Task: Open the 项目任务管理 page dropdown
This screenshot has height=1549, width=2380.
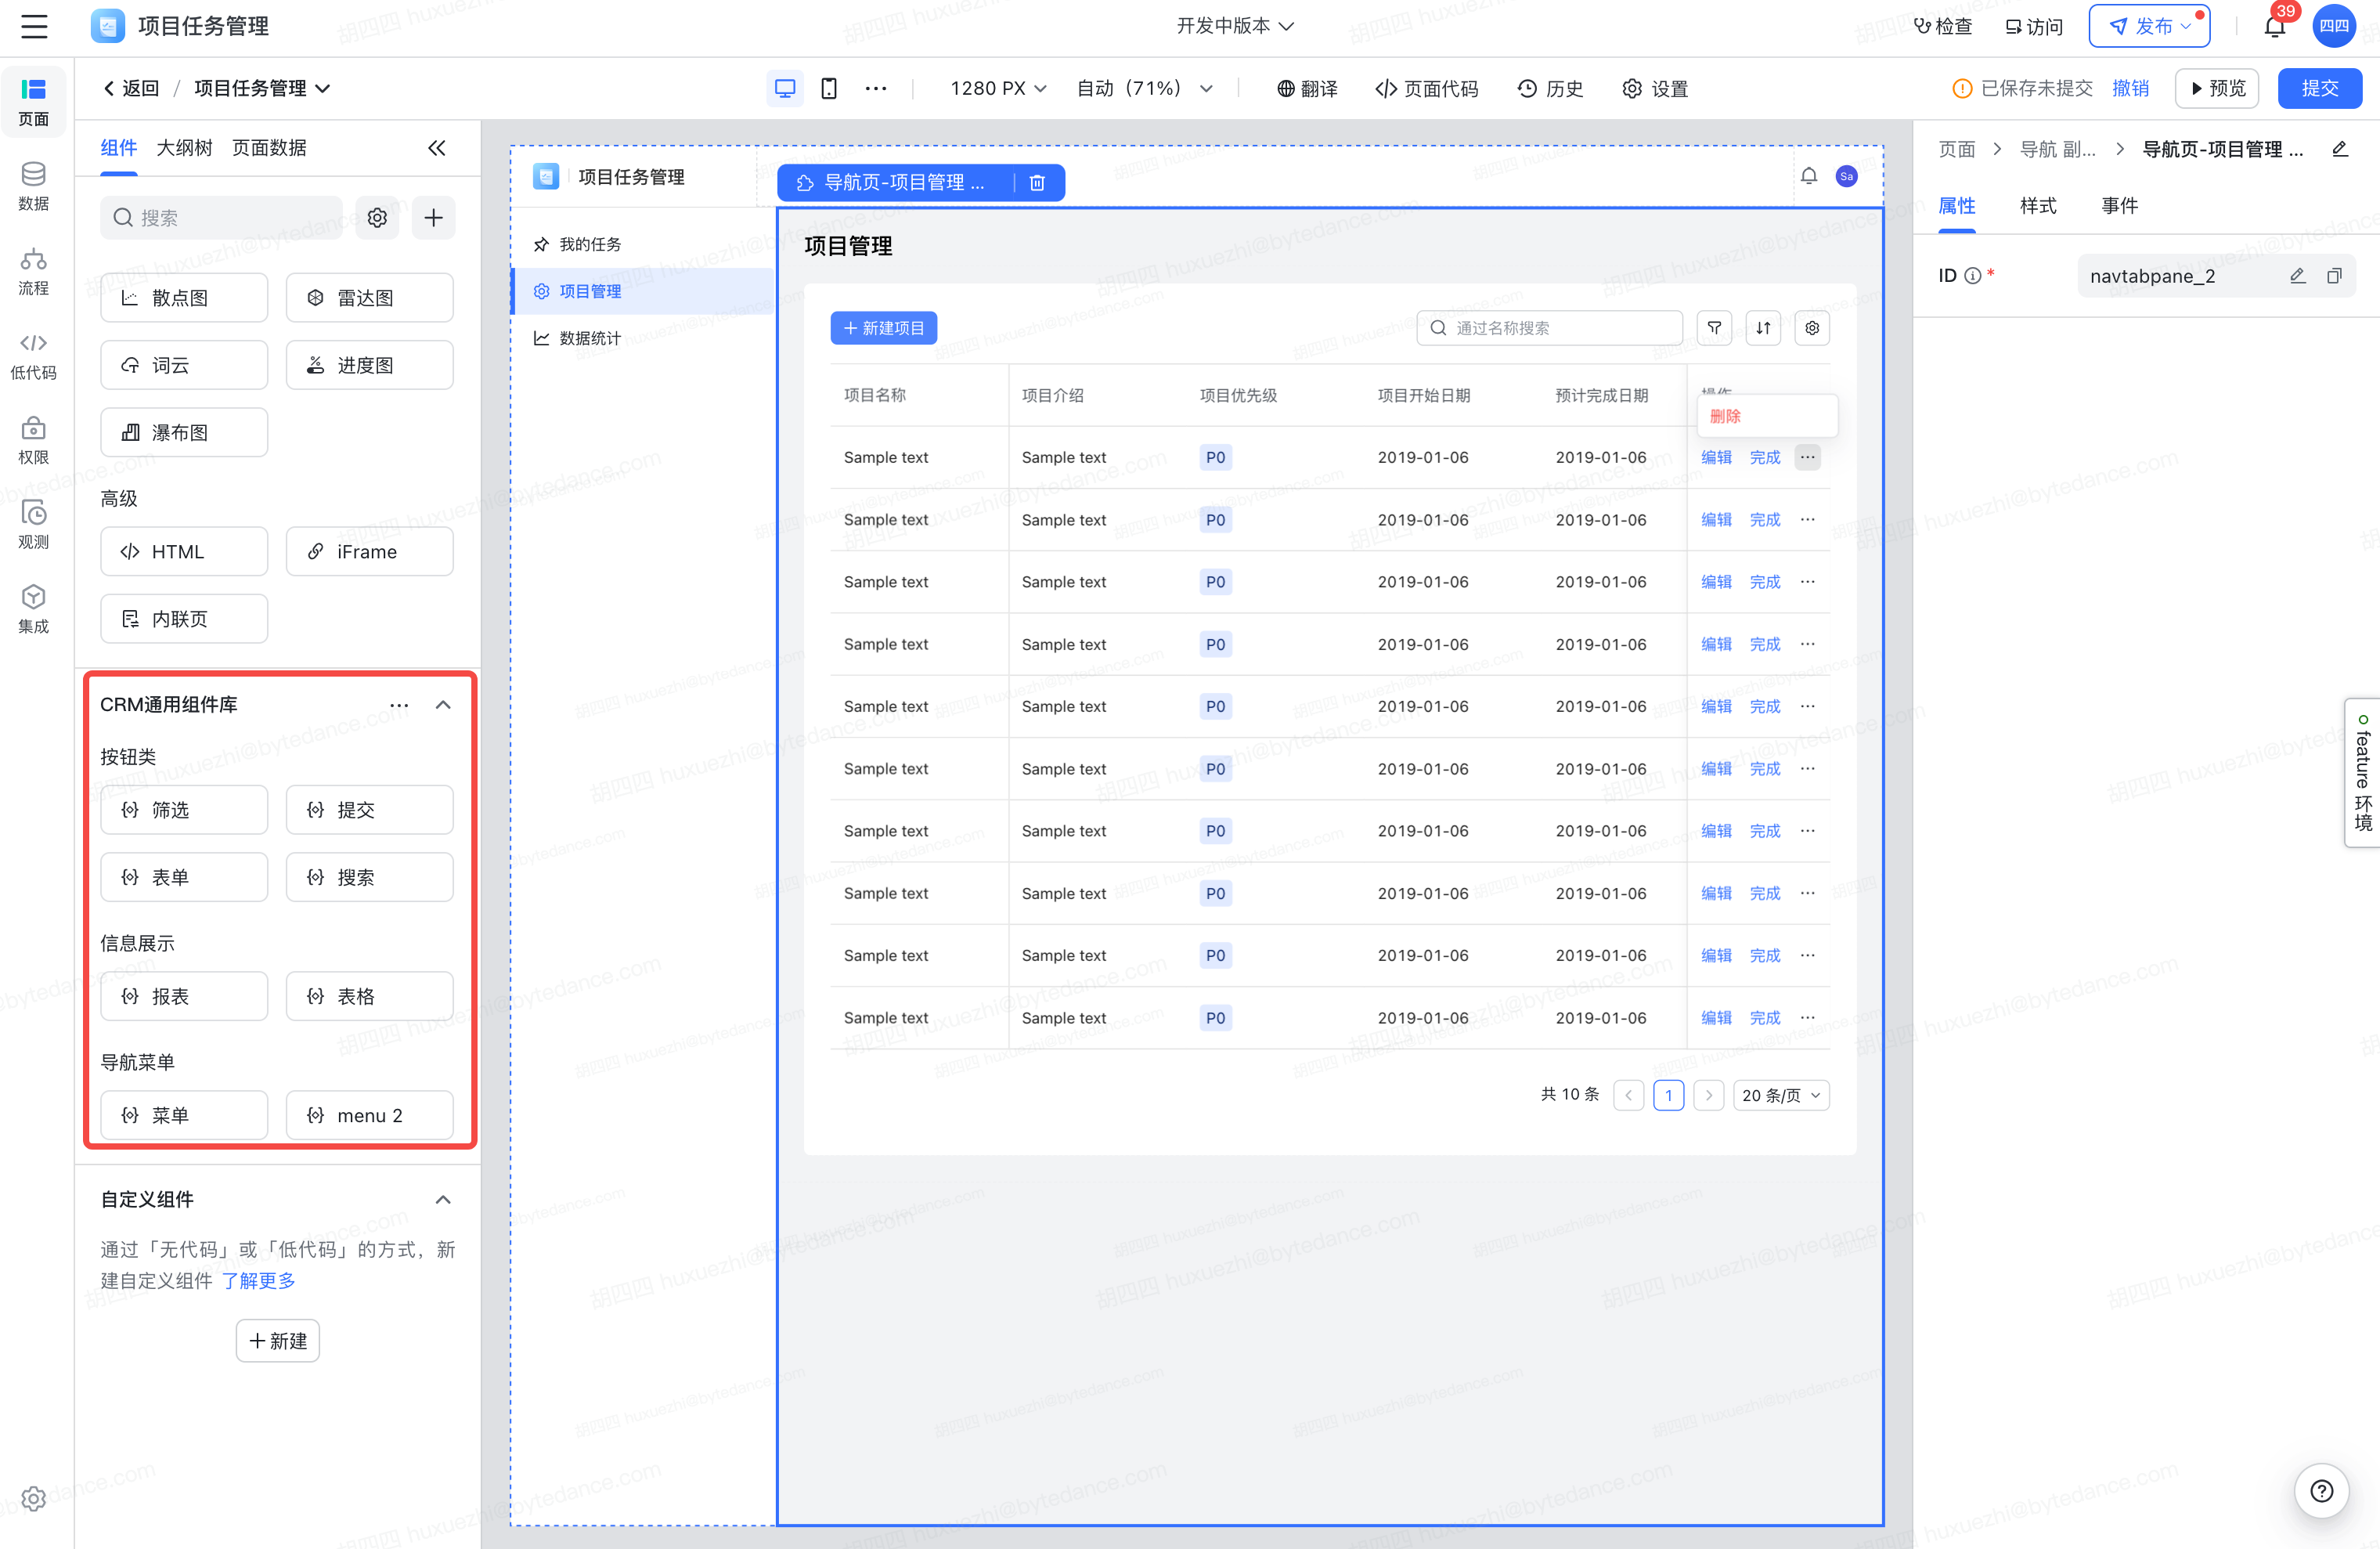Action: coord(262,89)
